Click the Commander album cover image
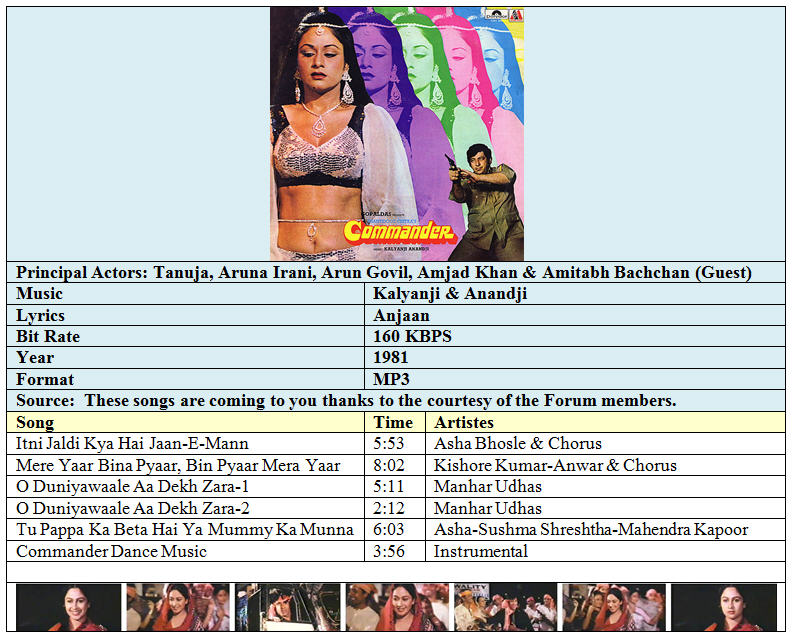Screen dimensions: 792x638 [397, 134]
